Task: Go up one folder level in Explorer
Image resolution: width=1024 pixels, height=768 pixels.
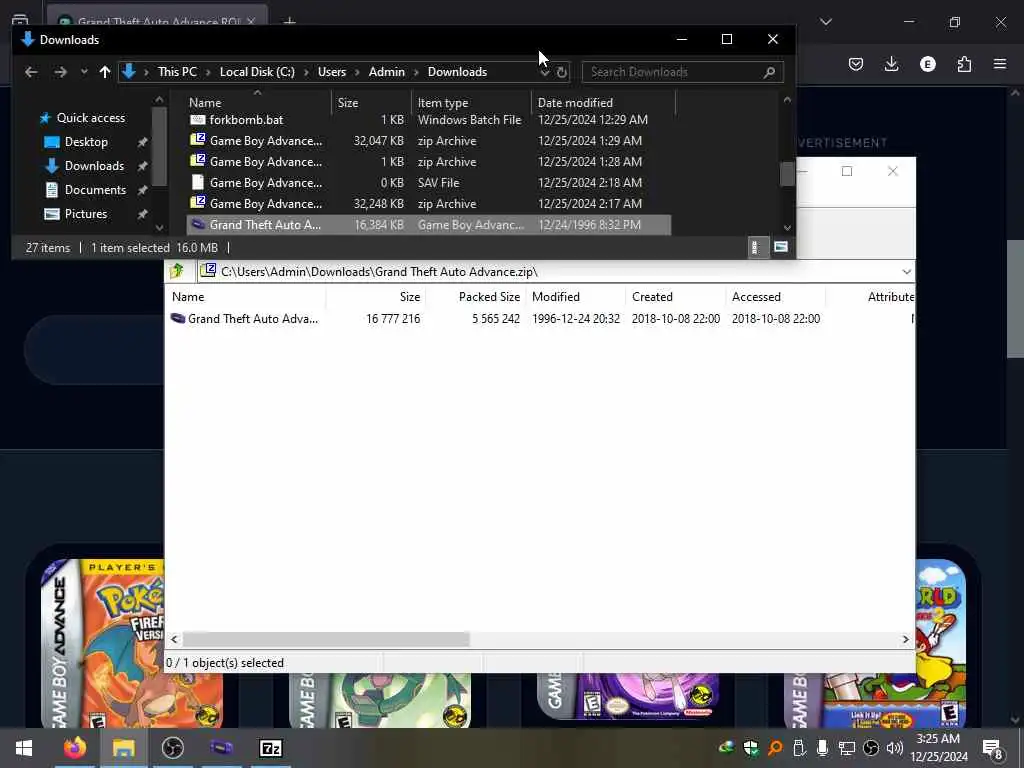Action: [x=104, y=72]
